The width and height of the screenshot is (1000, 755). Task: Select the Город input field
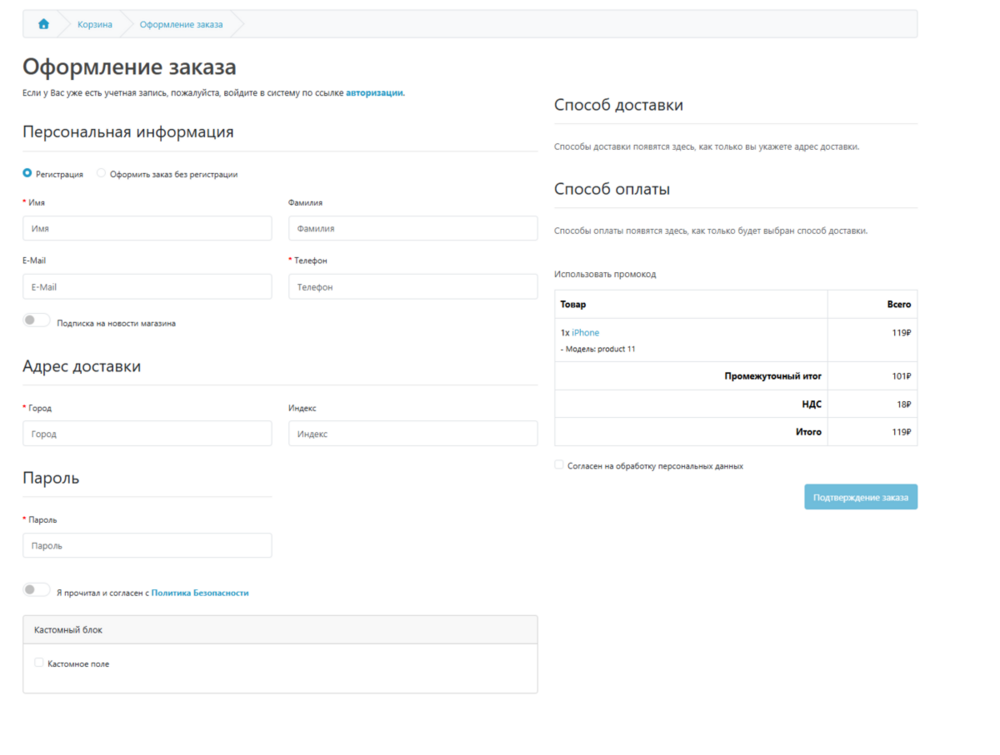pyautogui.click(x=147, y=434)
